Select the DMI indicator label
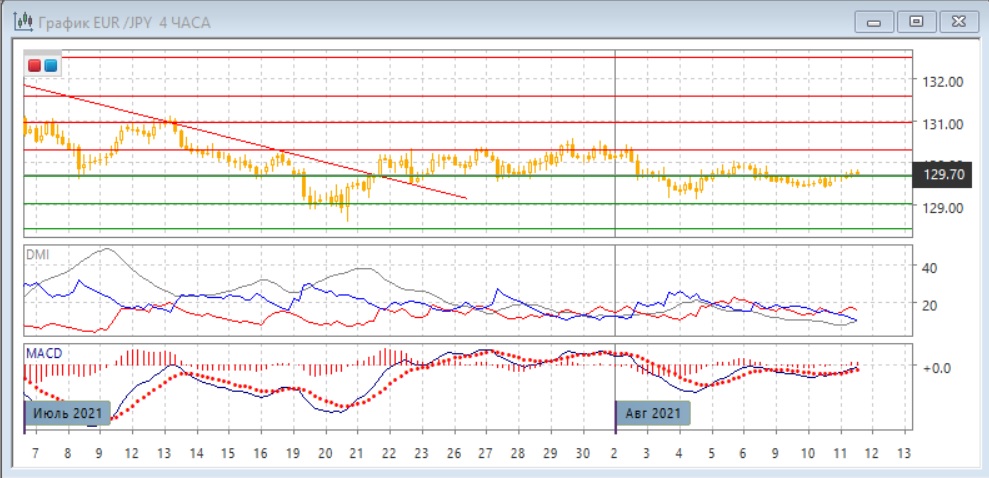The height and width of the screenshot is (478, 989). pos(37,255)
